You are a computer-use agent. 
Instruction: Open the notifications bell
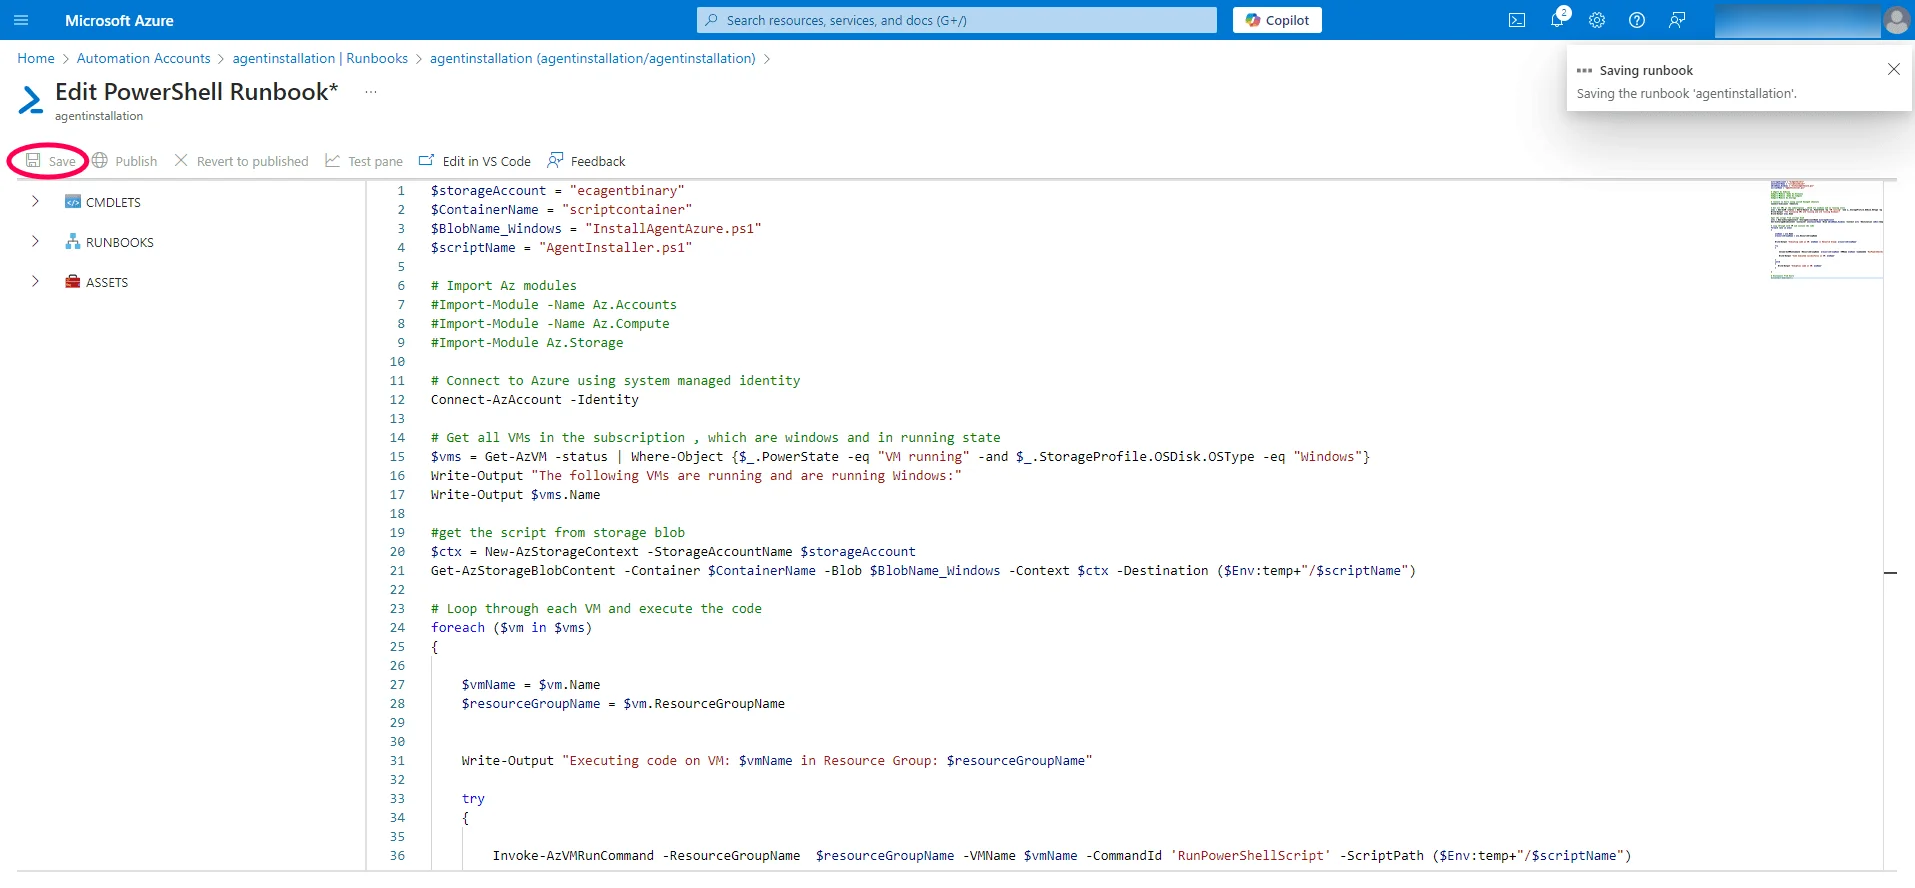[x=1557, y=20]
